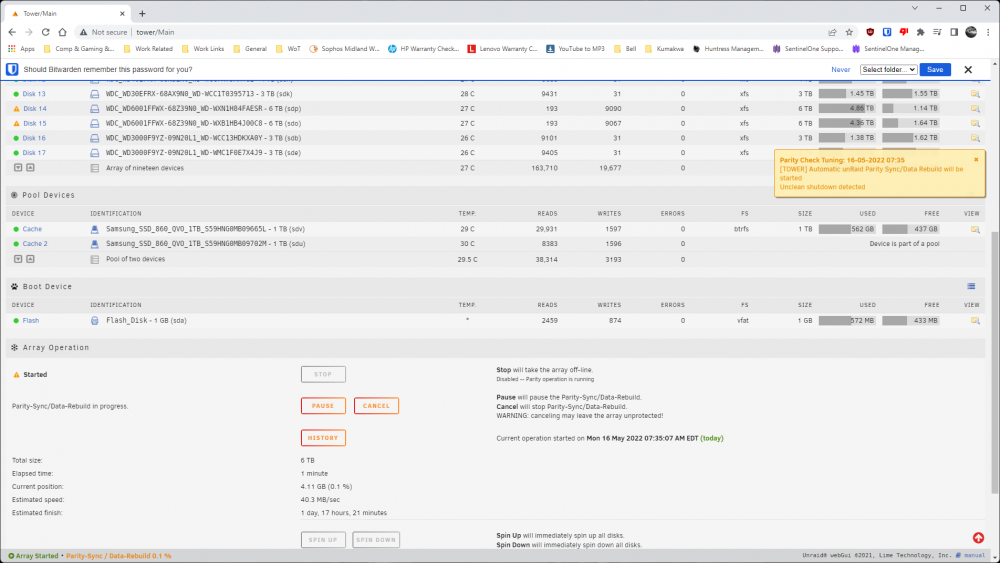
Task: Open the manual link in the footer
Action: [x=974, y=555]
